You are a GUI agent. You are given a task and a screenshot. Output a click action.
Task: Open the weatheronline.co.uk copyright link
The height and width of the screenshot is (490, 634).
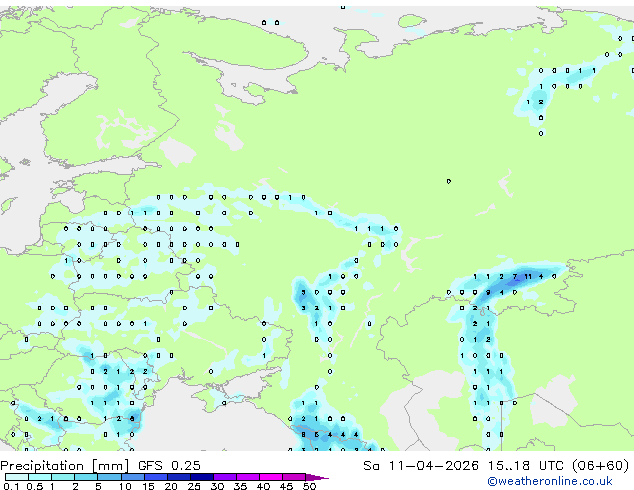(x=550, y=481)
